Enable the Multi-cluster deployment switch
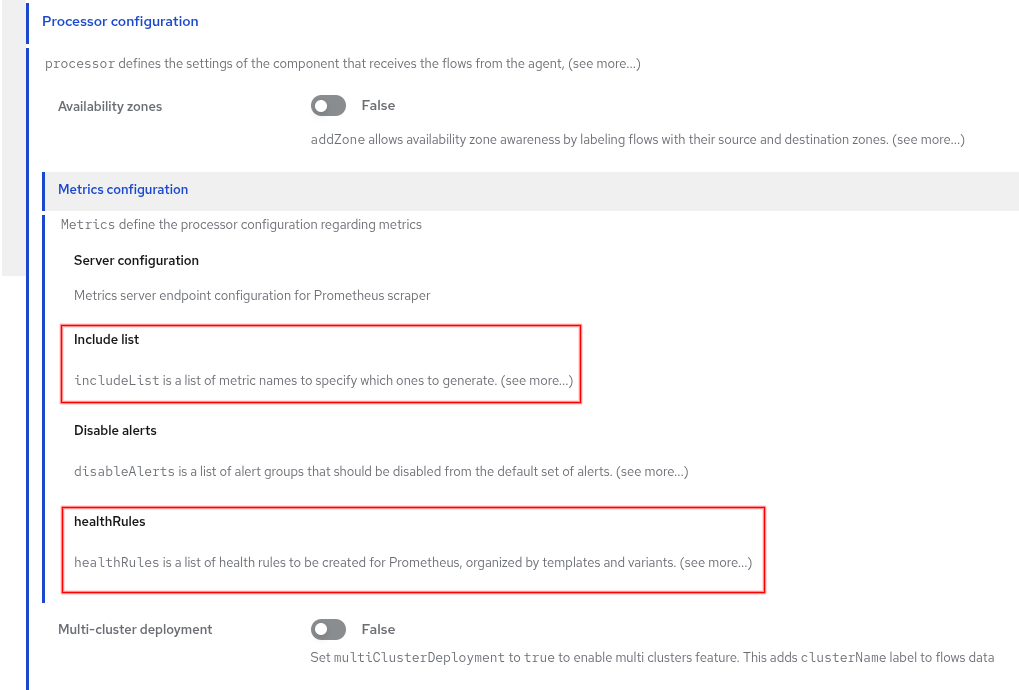 (x=328, y=630)
